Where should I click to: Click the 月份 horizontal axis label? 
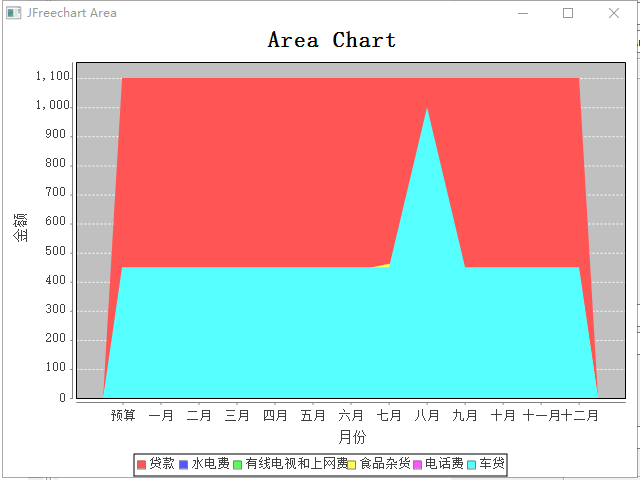(x=352, y=437)
